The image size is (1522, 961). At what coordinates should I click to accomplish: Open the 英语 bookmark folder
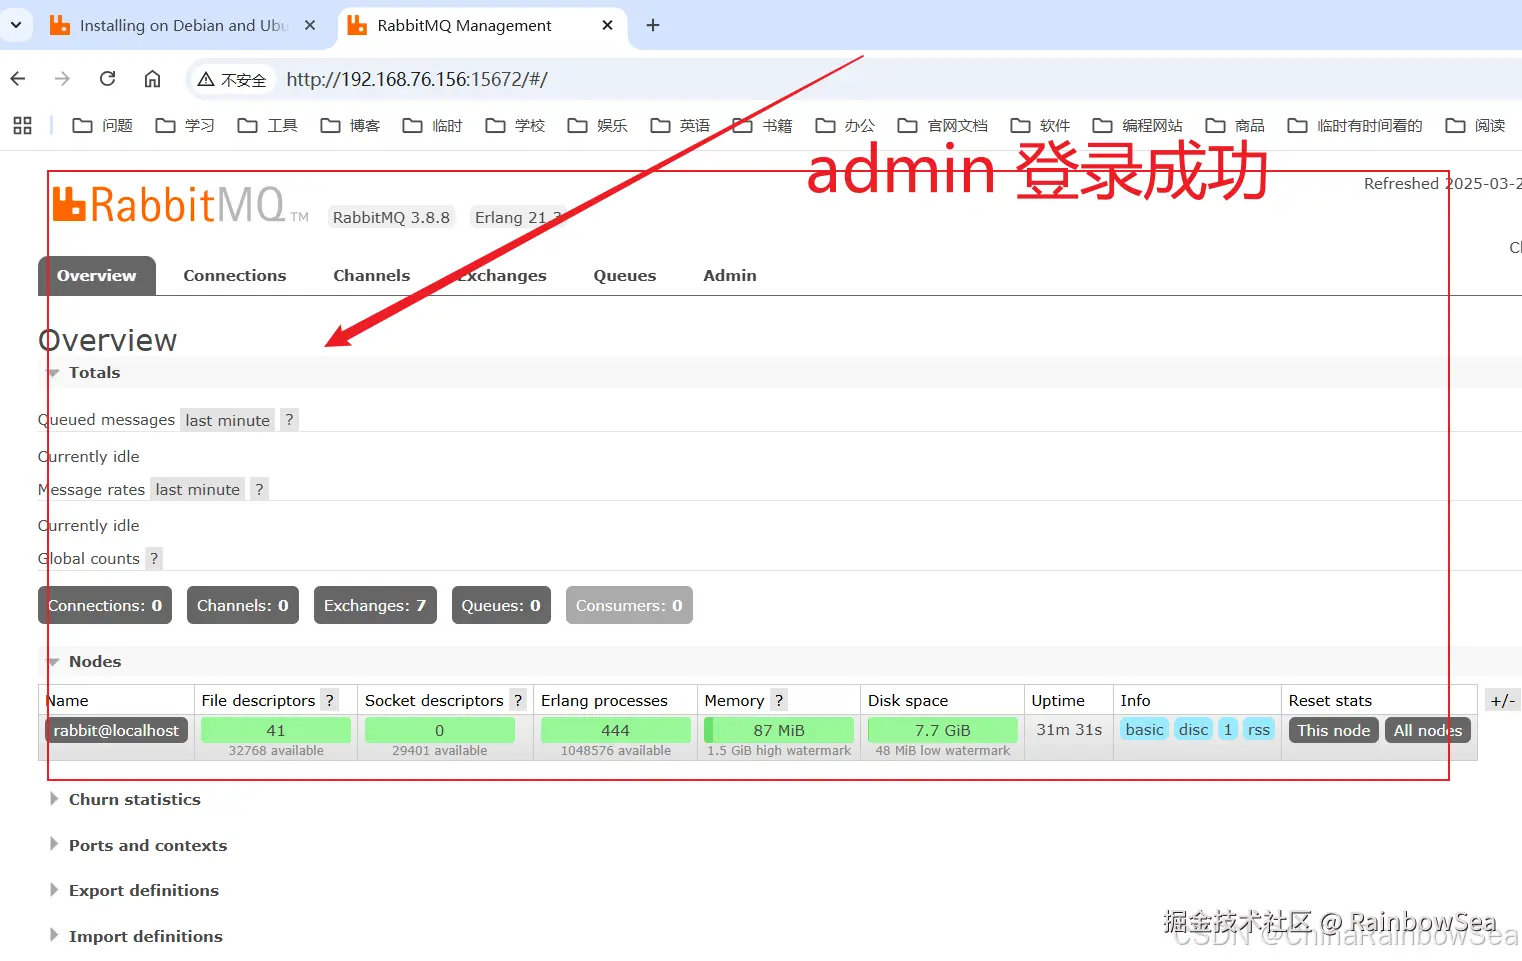(x=680, y=125)
